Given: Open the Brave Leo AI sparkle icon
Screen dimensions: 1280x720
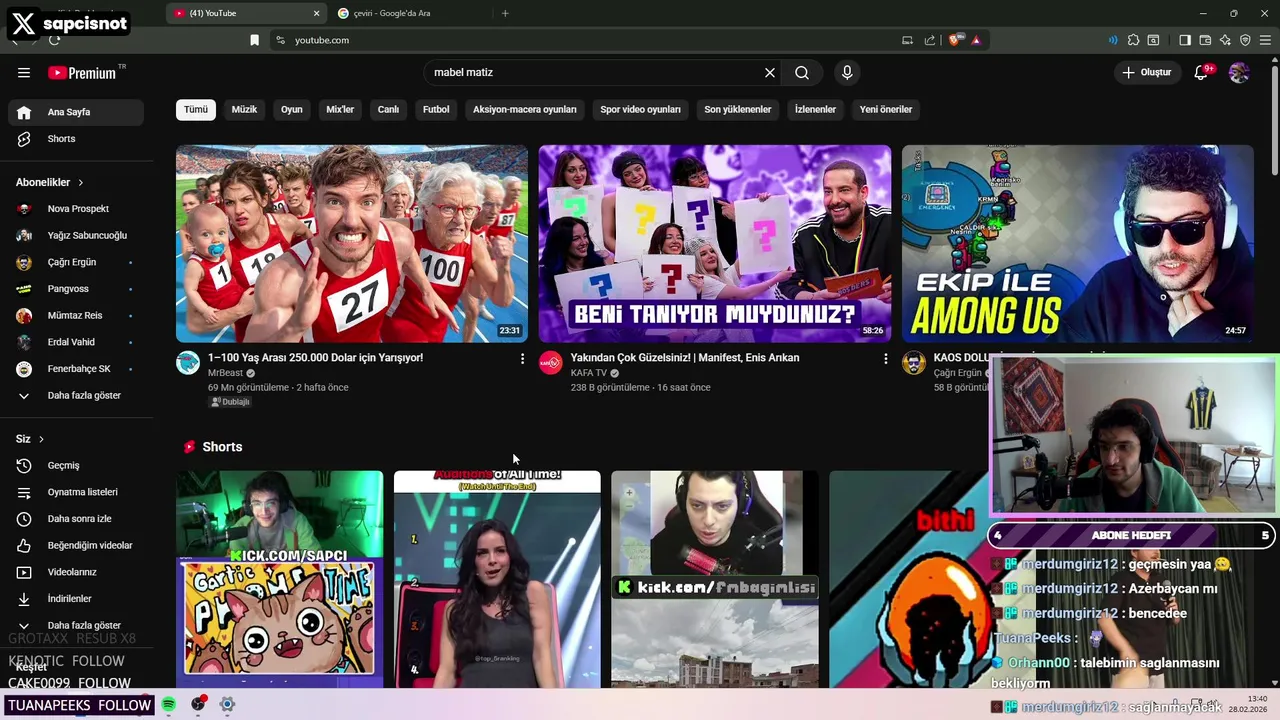Looking at the screenshot, I should [1225, 40].
